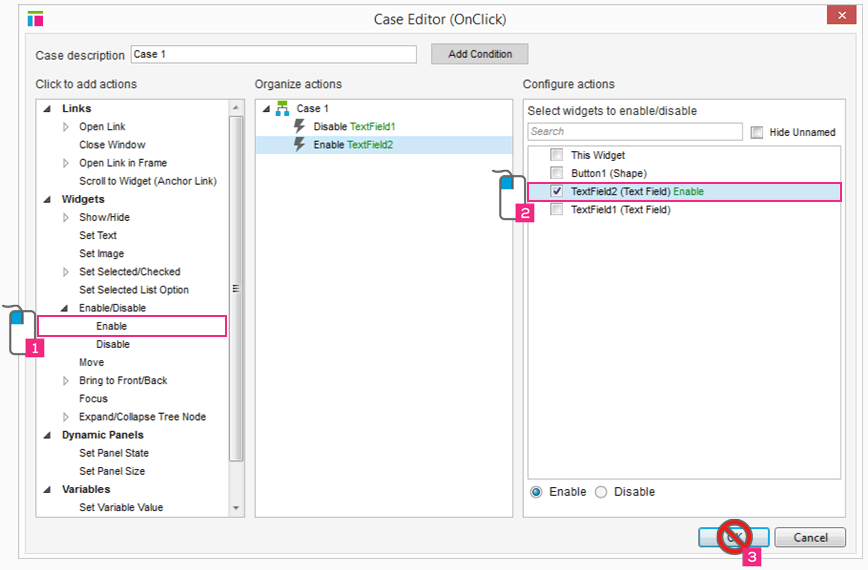868x570 pixels.
Task: Click the widget Search input field
Action: click(635, 131)
